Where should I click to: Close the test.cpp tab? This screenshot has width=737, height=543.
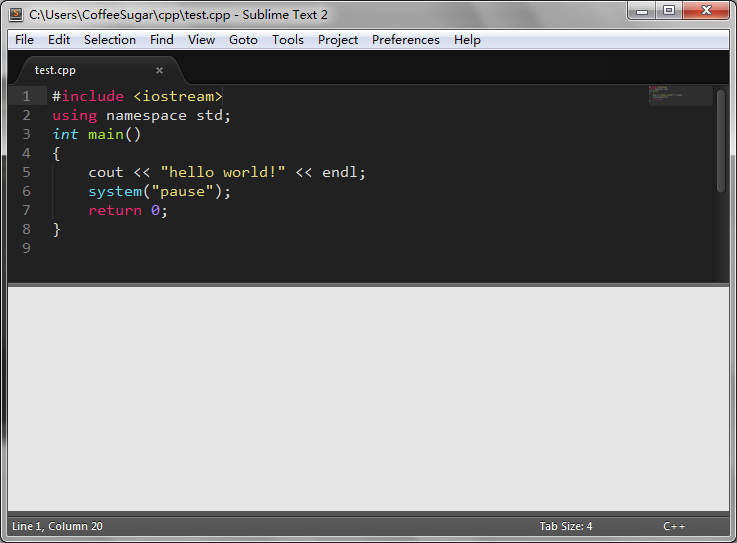click(159, 71)
